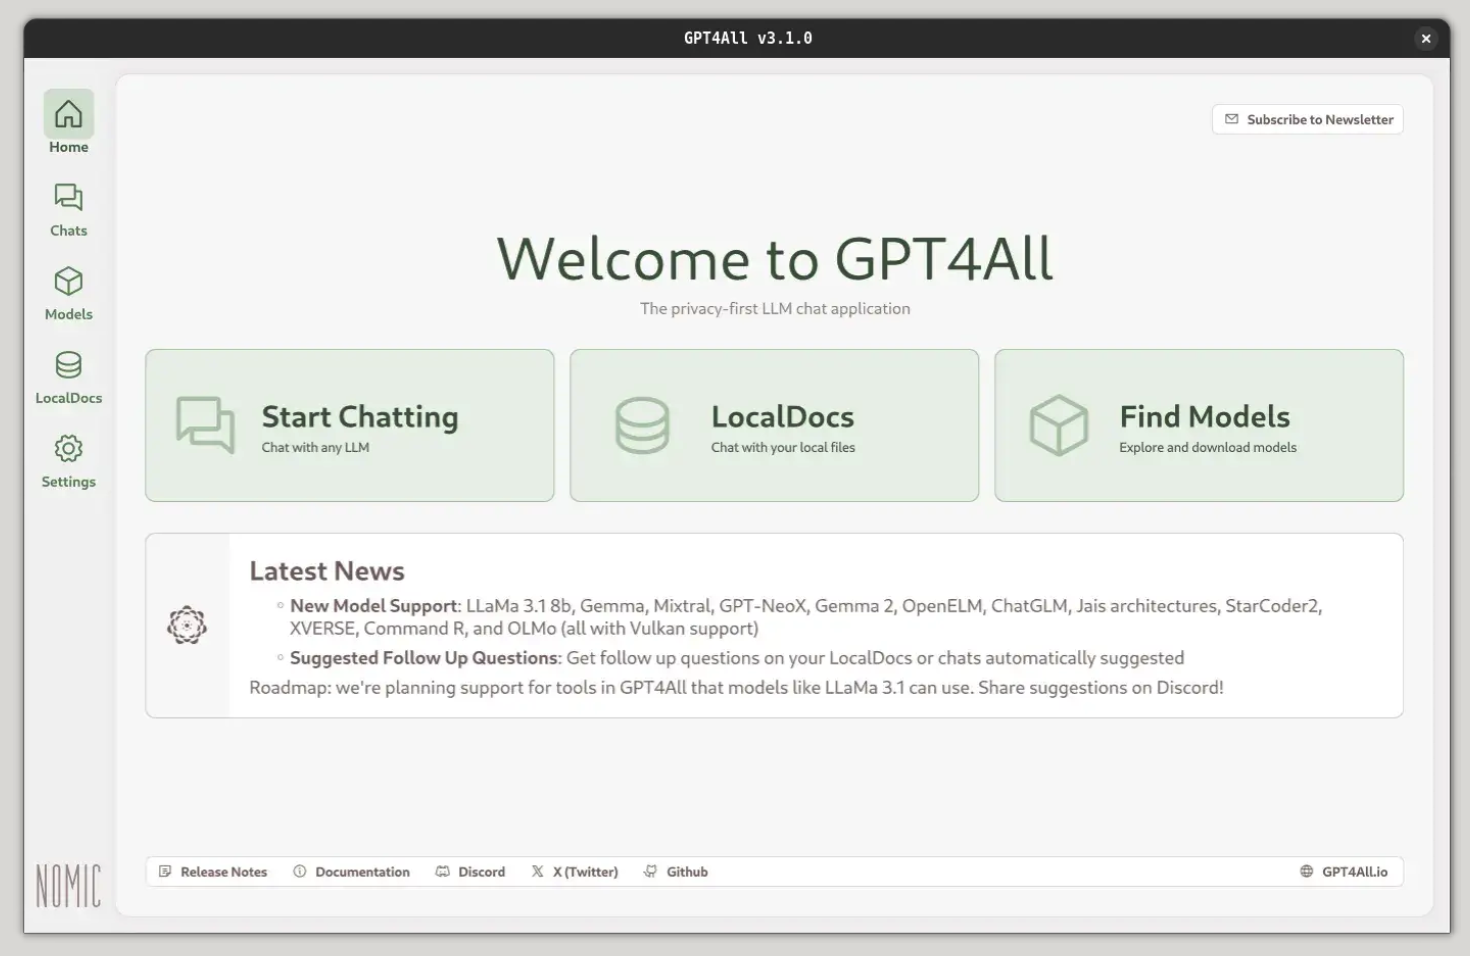Click the "GPT4All v3.1.0" window title
1470x956 pixels.
click(748, 38)
